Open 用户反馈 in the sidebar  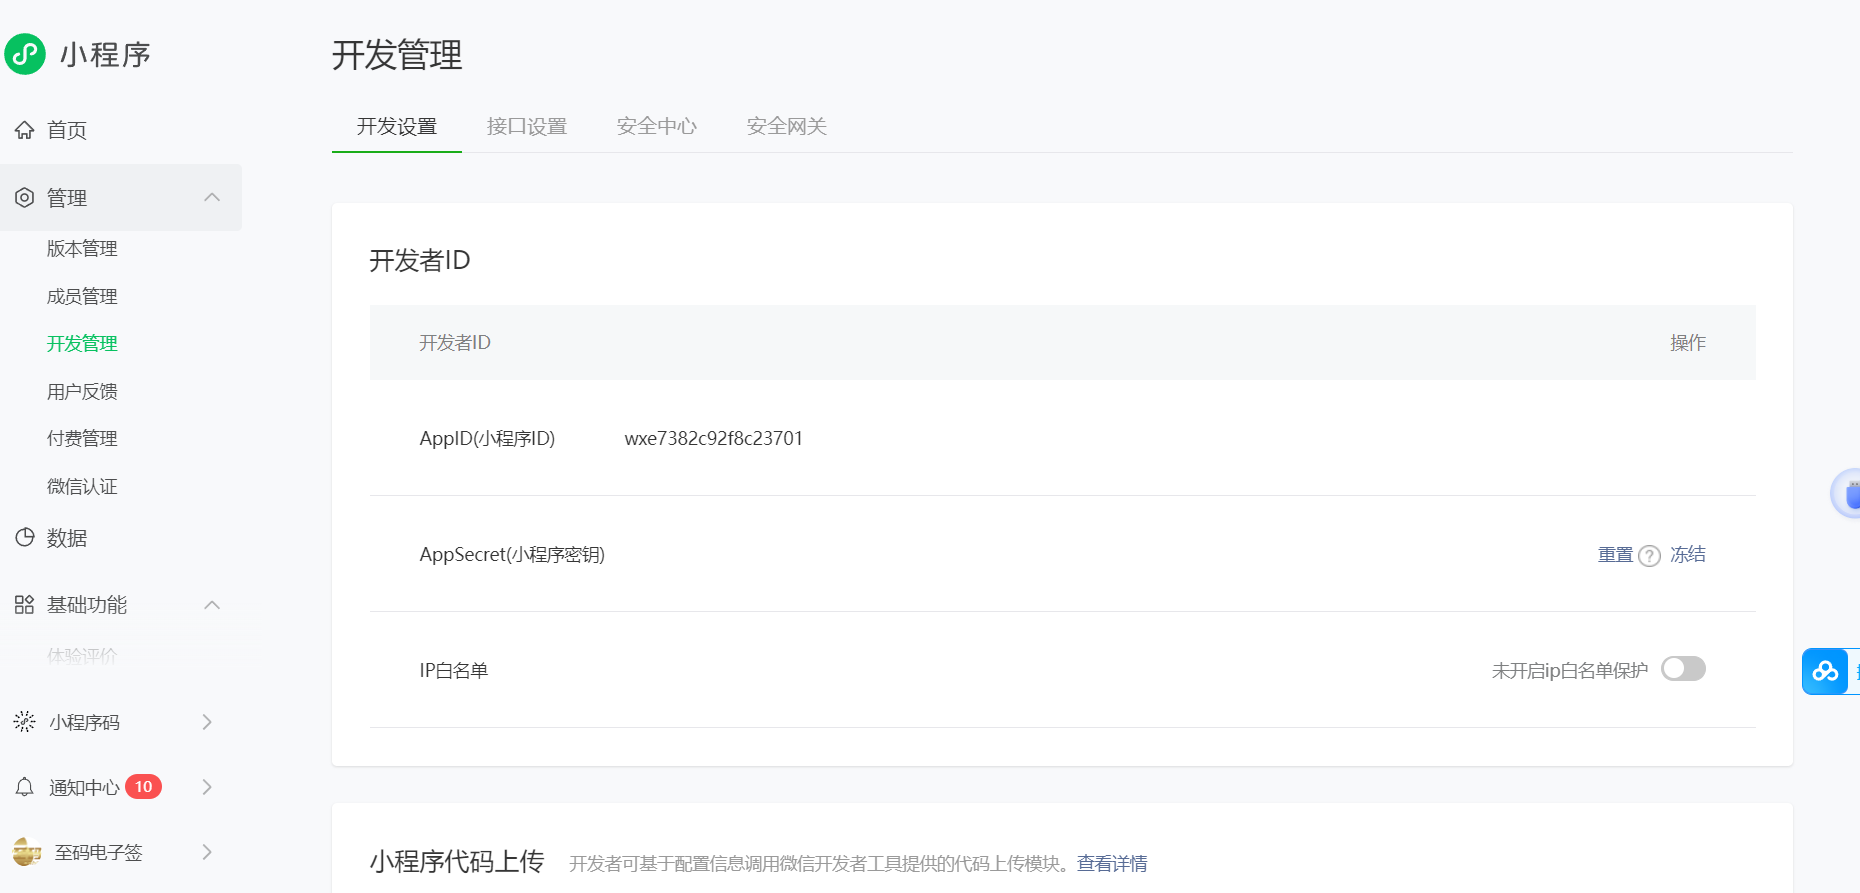click(x=82, y=392)
